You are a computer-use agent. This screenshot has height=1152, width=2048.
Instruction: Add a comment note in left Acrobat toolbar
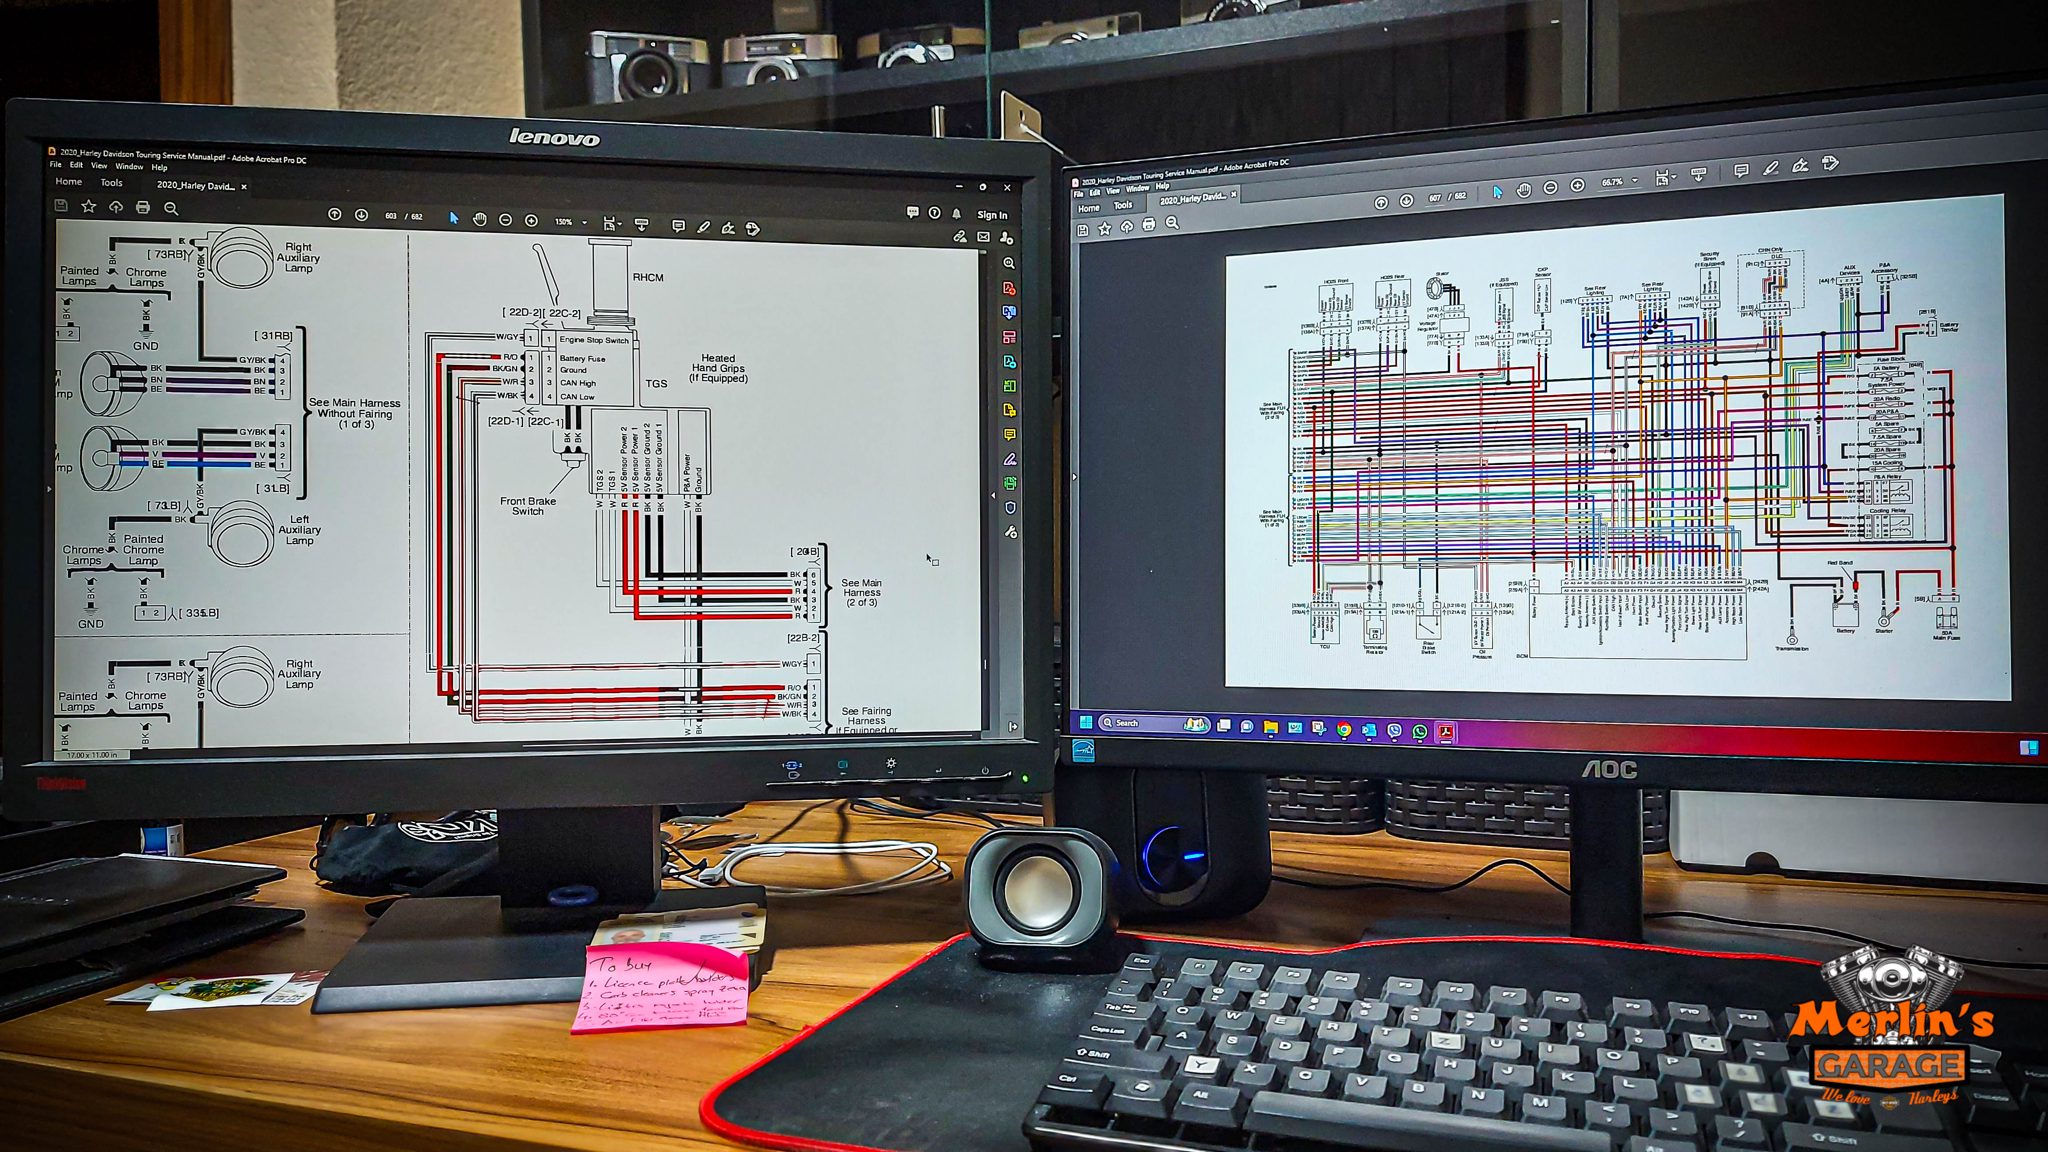[678, 226]
